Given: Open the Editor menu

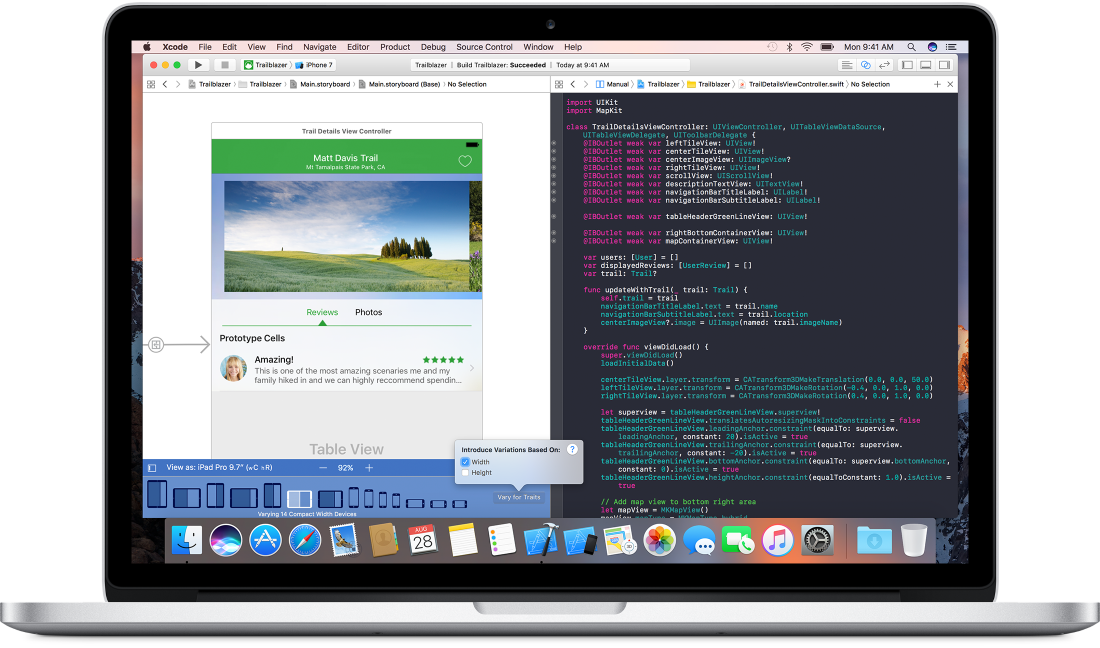Looking at the screenshot, I should point(358,47).
